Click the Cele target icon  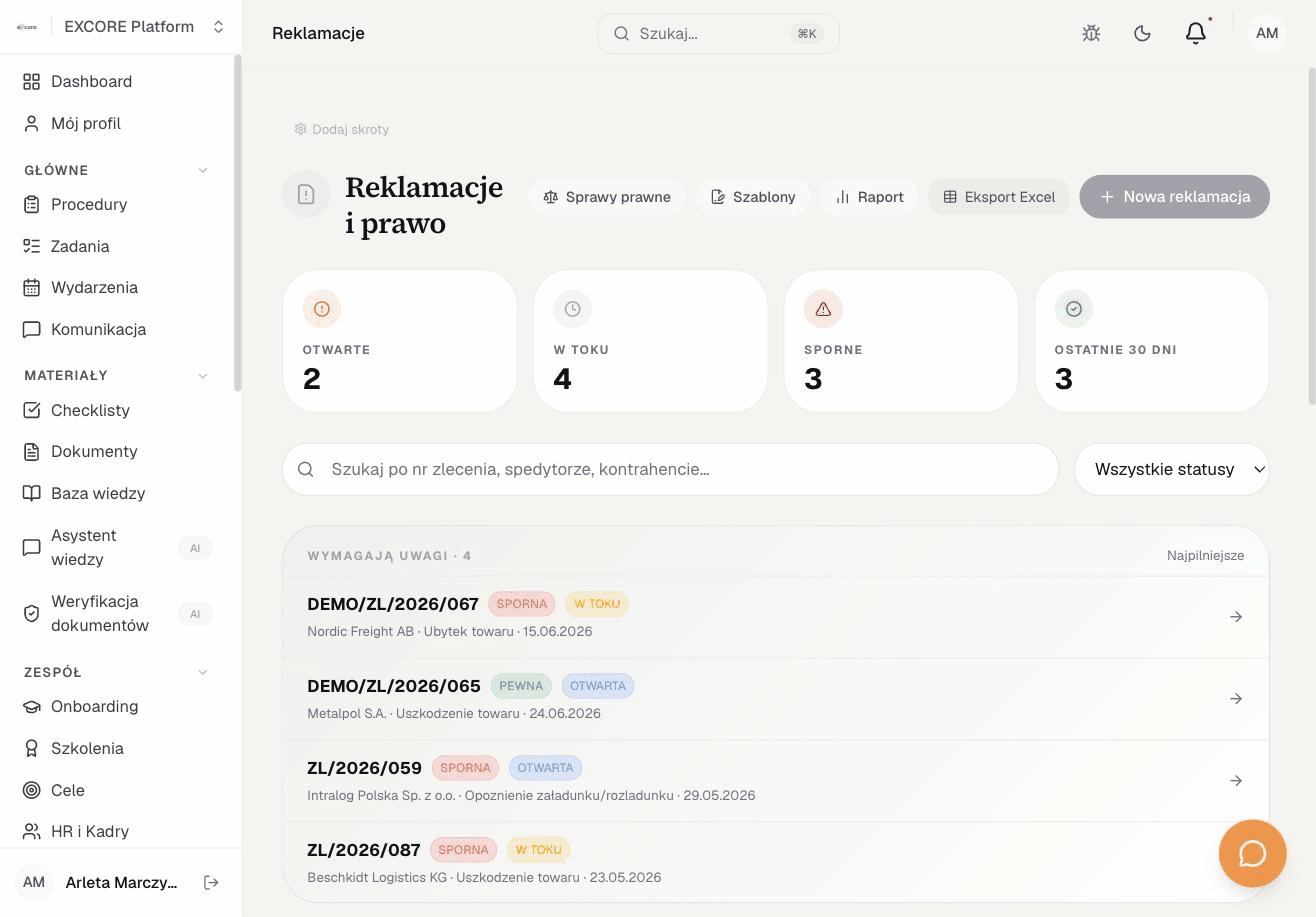pyautogui.click(x=32, y=790)
